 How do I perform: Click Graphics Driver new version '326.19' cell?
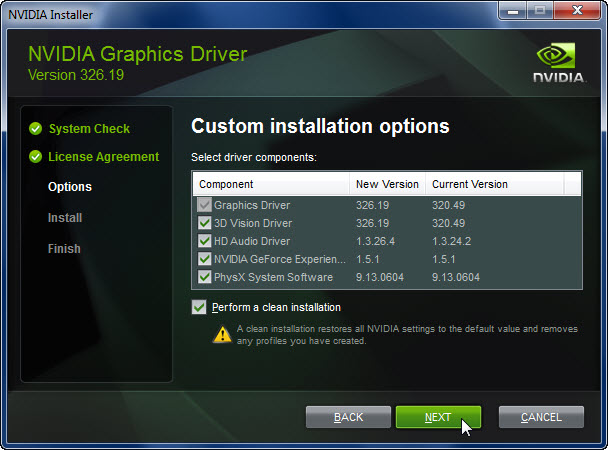click(372, 205)
